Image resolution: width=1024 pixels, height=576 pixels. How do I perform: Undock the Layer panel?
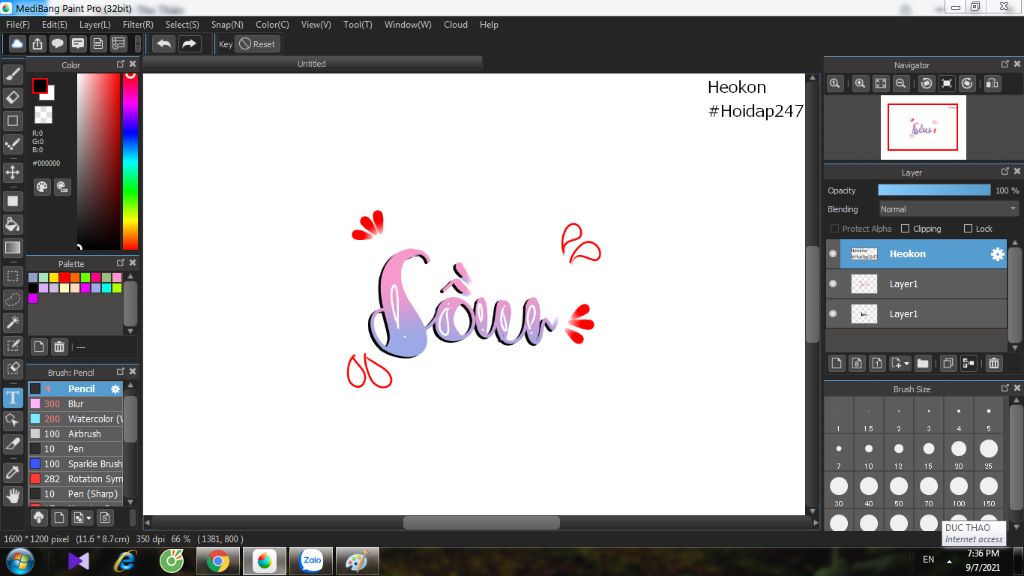1004,171
